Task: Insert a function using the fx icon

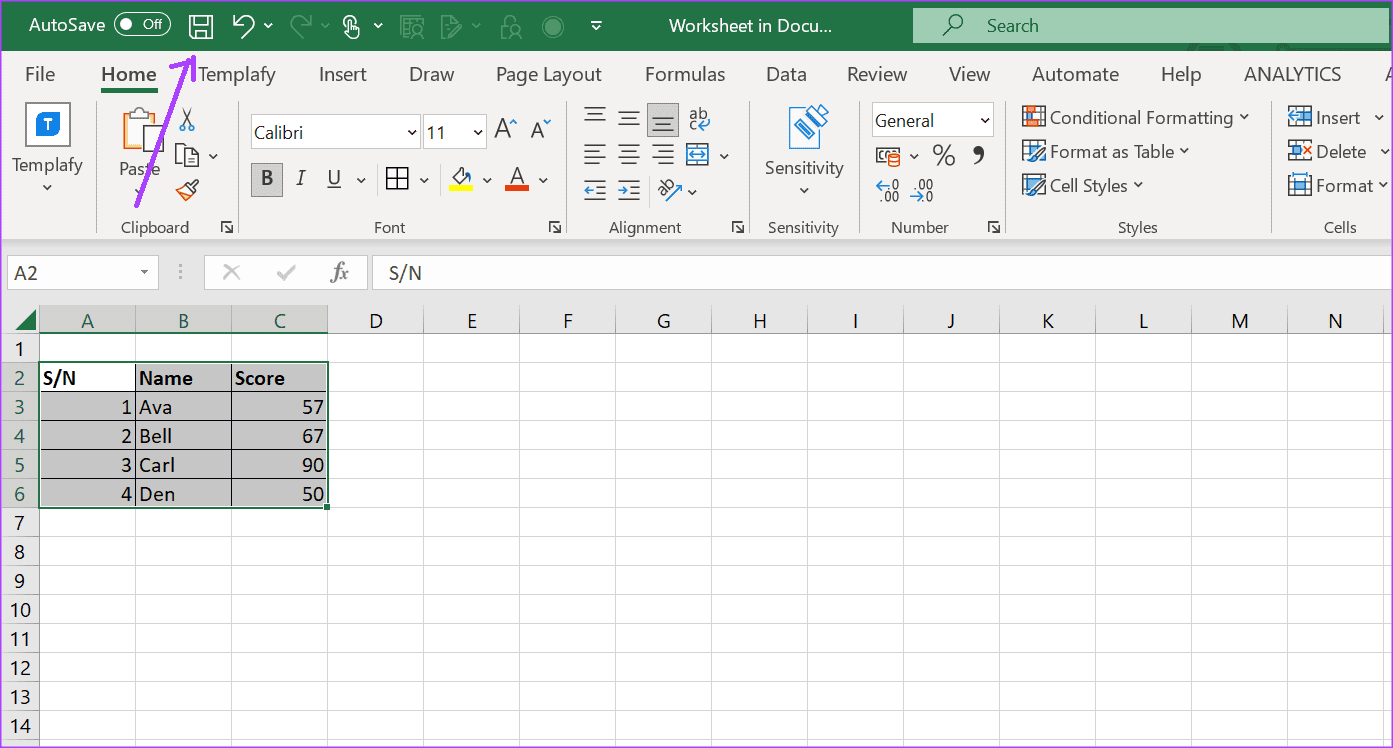Action: (x=340, y=272)
